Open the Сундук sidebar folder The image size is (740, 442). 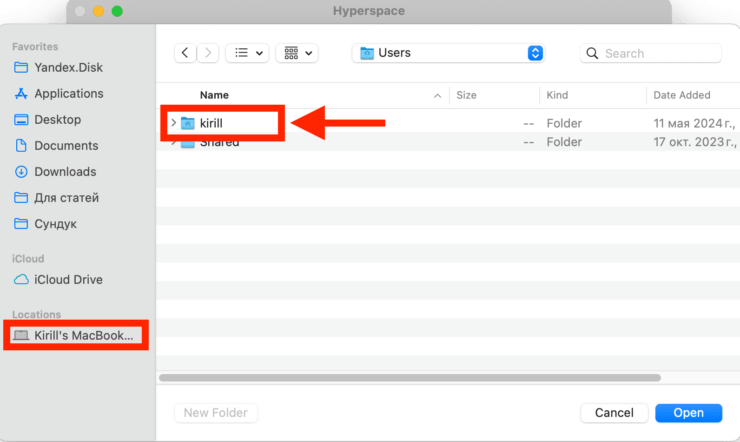[x=55, y=223]
